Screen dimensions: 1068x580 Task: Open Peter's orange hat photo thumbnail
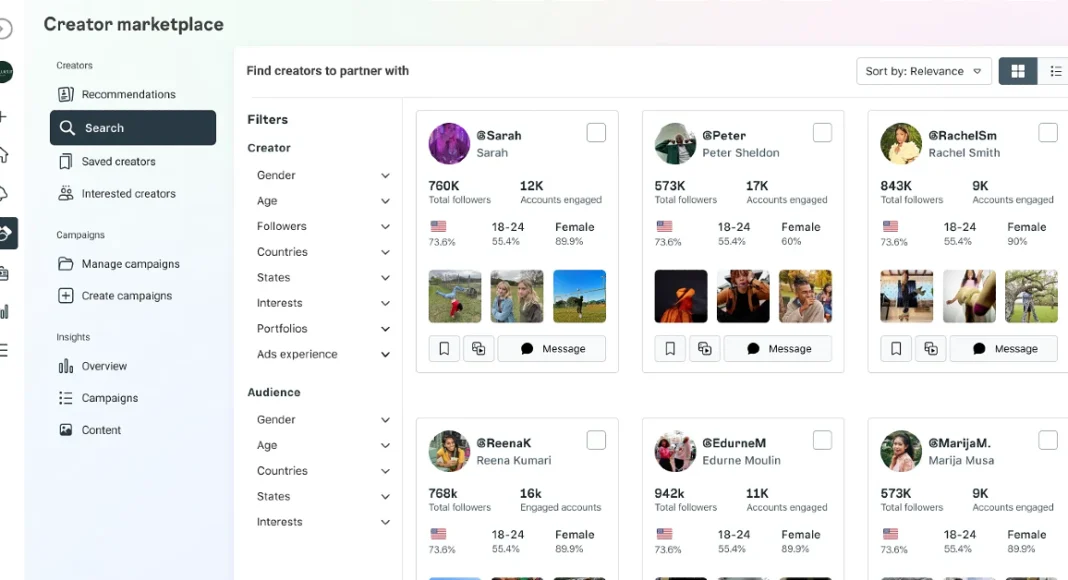click(x=681, y=296)
